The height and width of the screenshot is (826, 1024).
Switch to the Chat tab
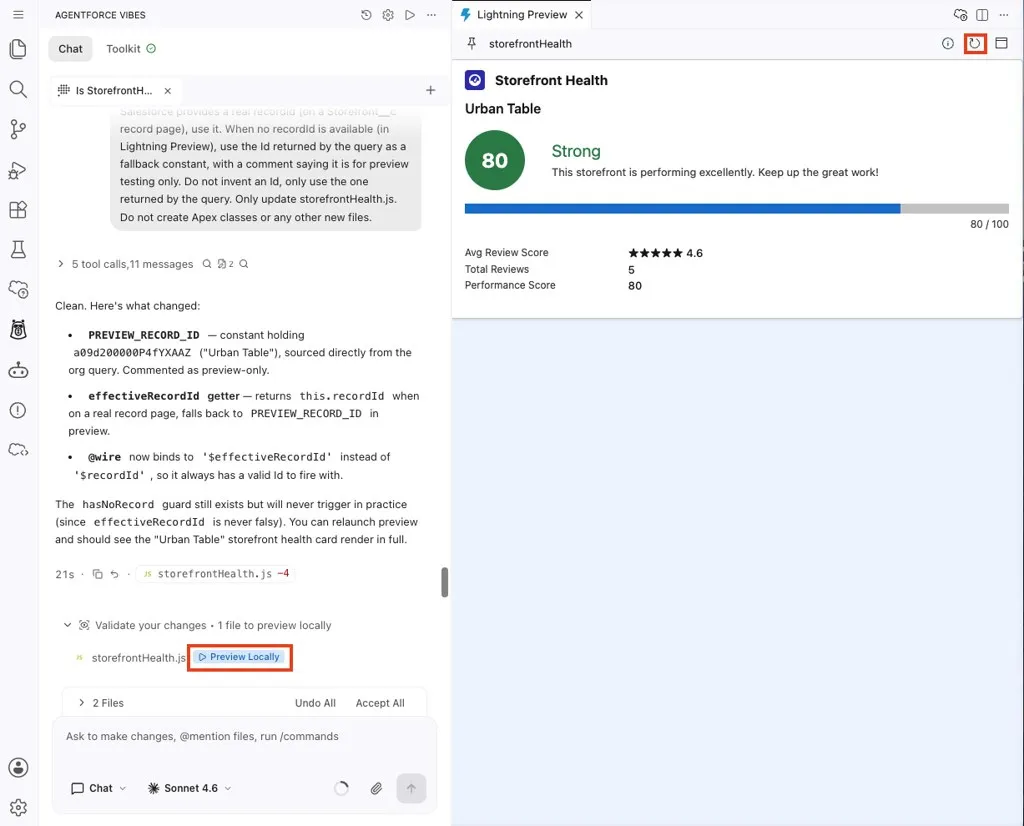(71, 48)
